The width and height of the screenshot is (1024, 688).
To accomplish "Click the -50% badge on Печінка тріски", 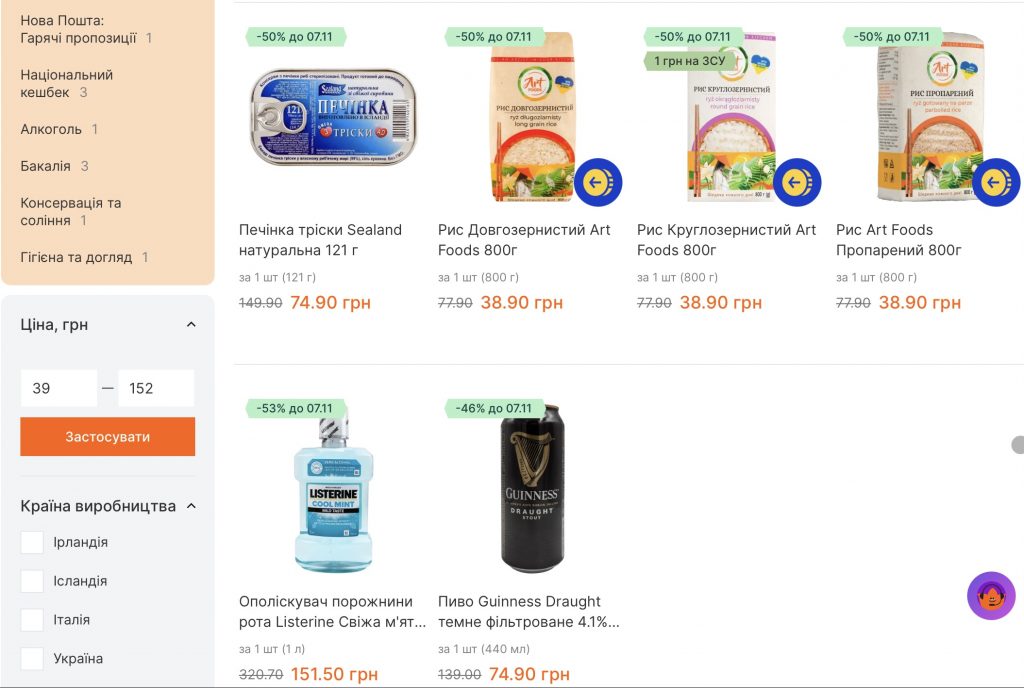I will click(295, 37).
